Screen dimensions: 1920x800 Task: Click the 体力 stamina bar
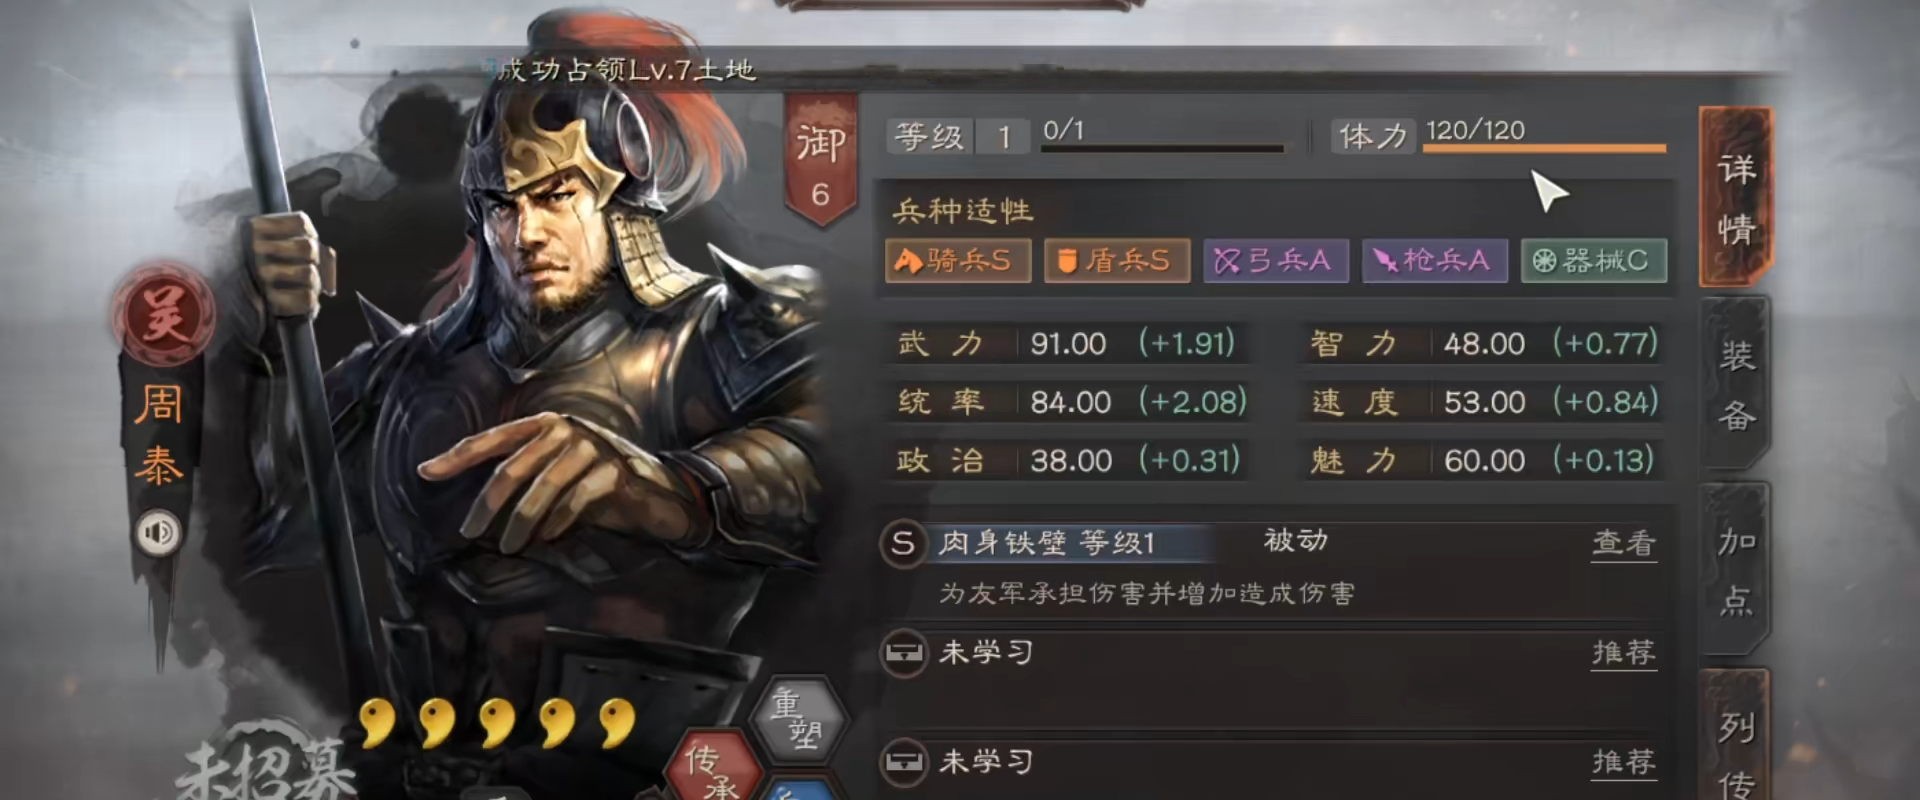click(1546, 148)
